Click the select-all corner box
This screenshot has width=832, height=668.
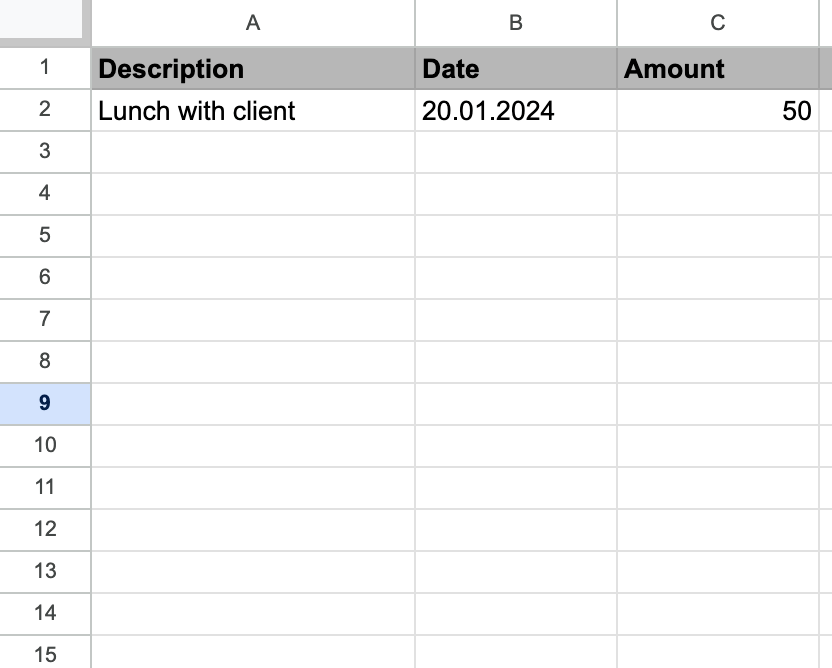tap(45, 22)
